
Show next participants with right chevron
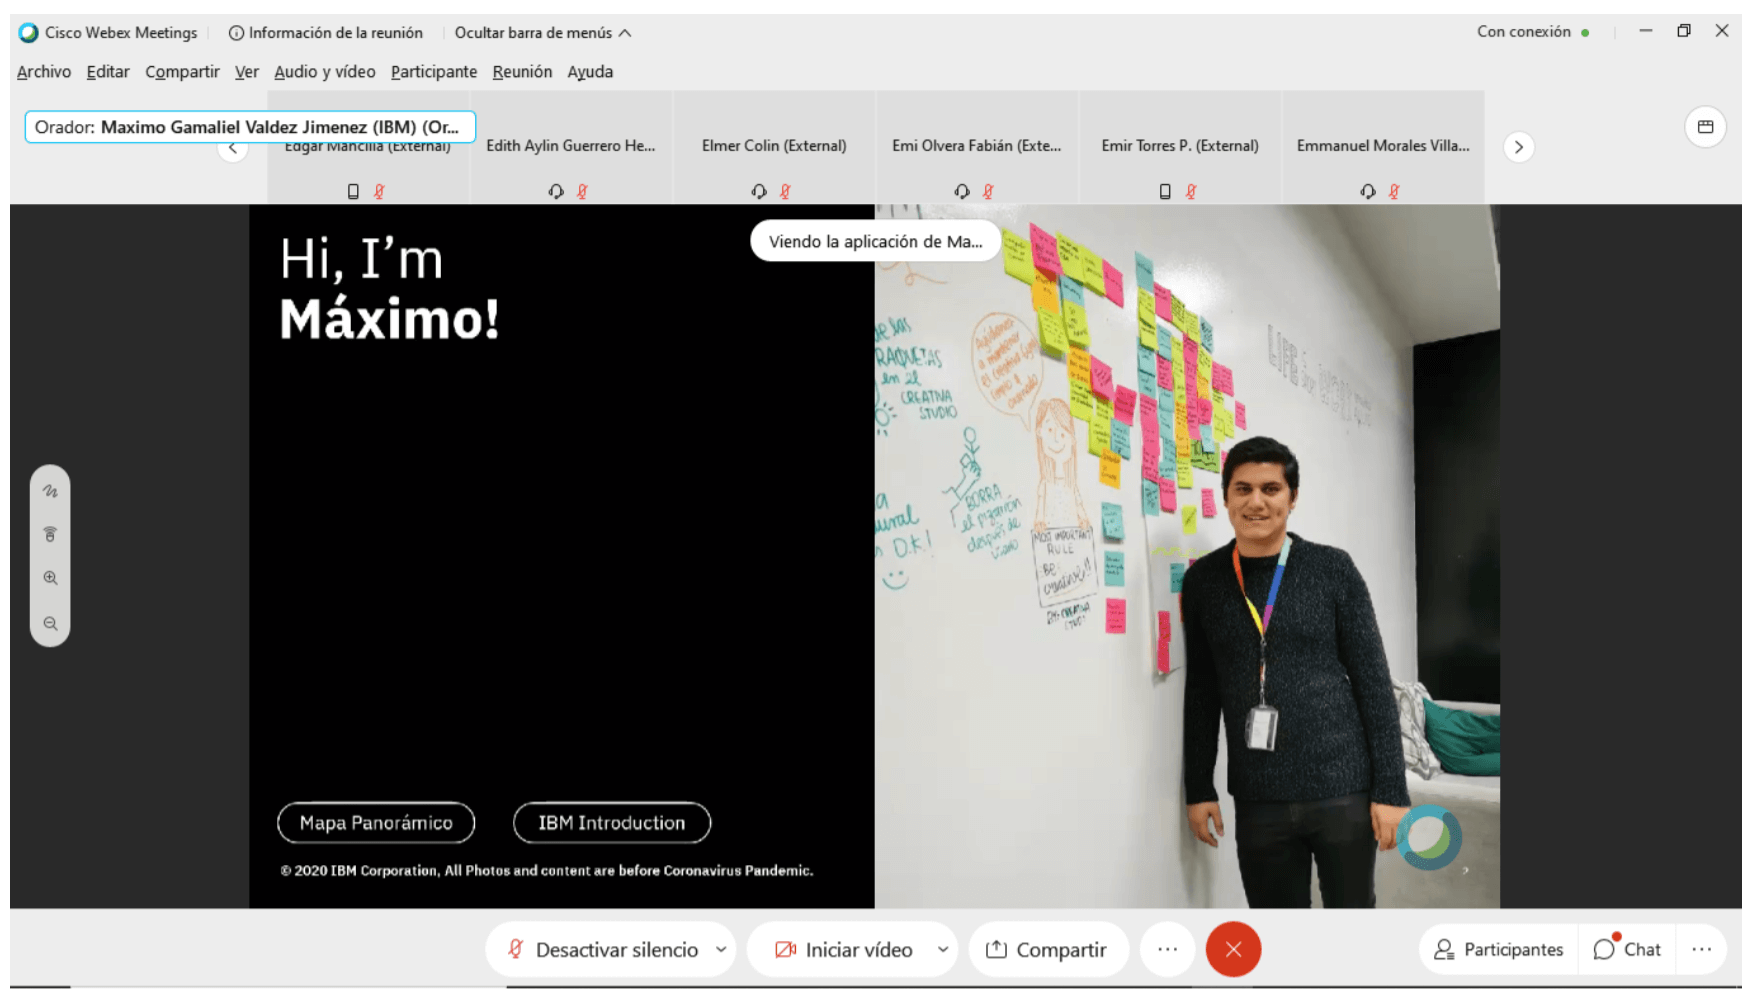click(x=1519, y=147)
